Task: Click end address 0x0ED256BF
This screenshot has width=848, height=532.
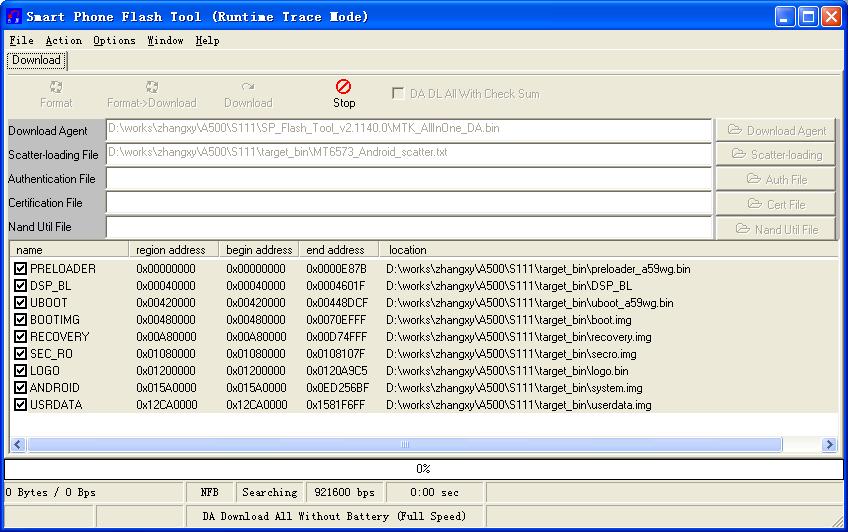Action: [x=337, y=388]
